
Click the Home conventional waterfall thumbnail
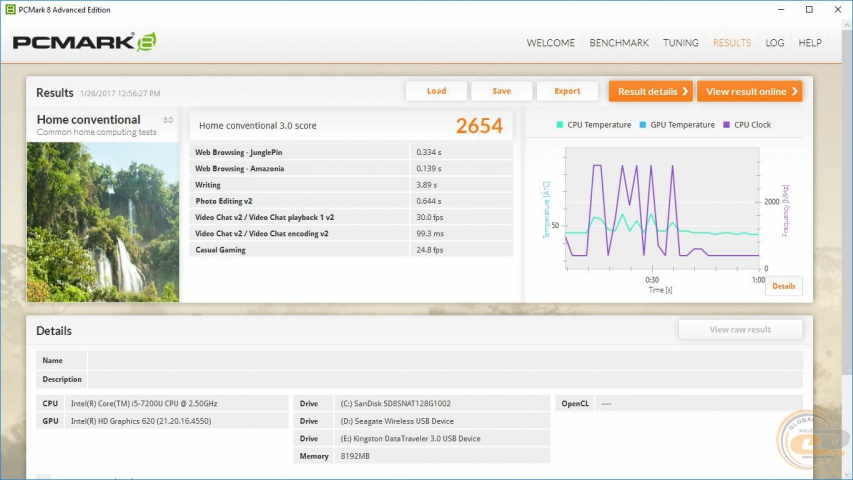(x=103, y=221)
